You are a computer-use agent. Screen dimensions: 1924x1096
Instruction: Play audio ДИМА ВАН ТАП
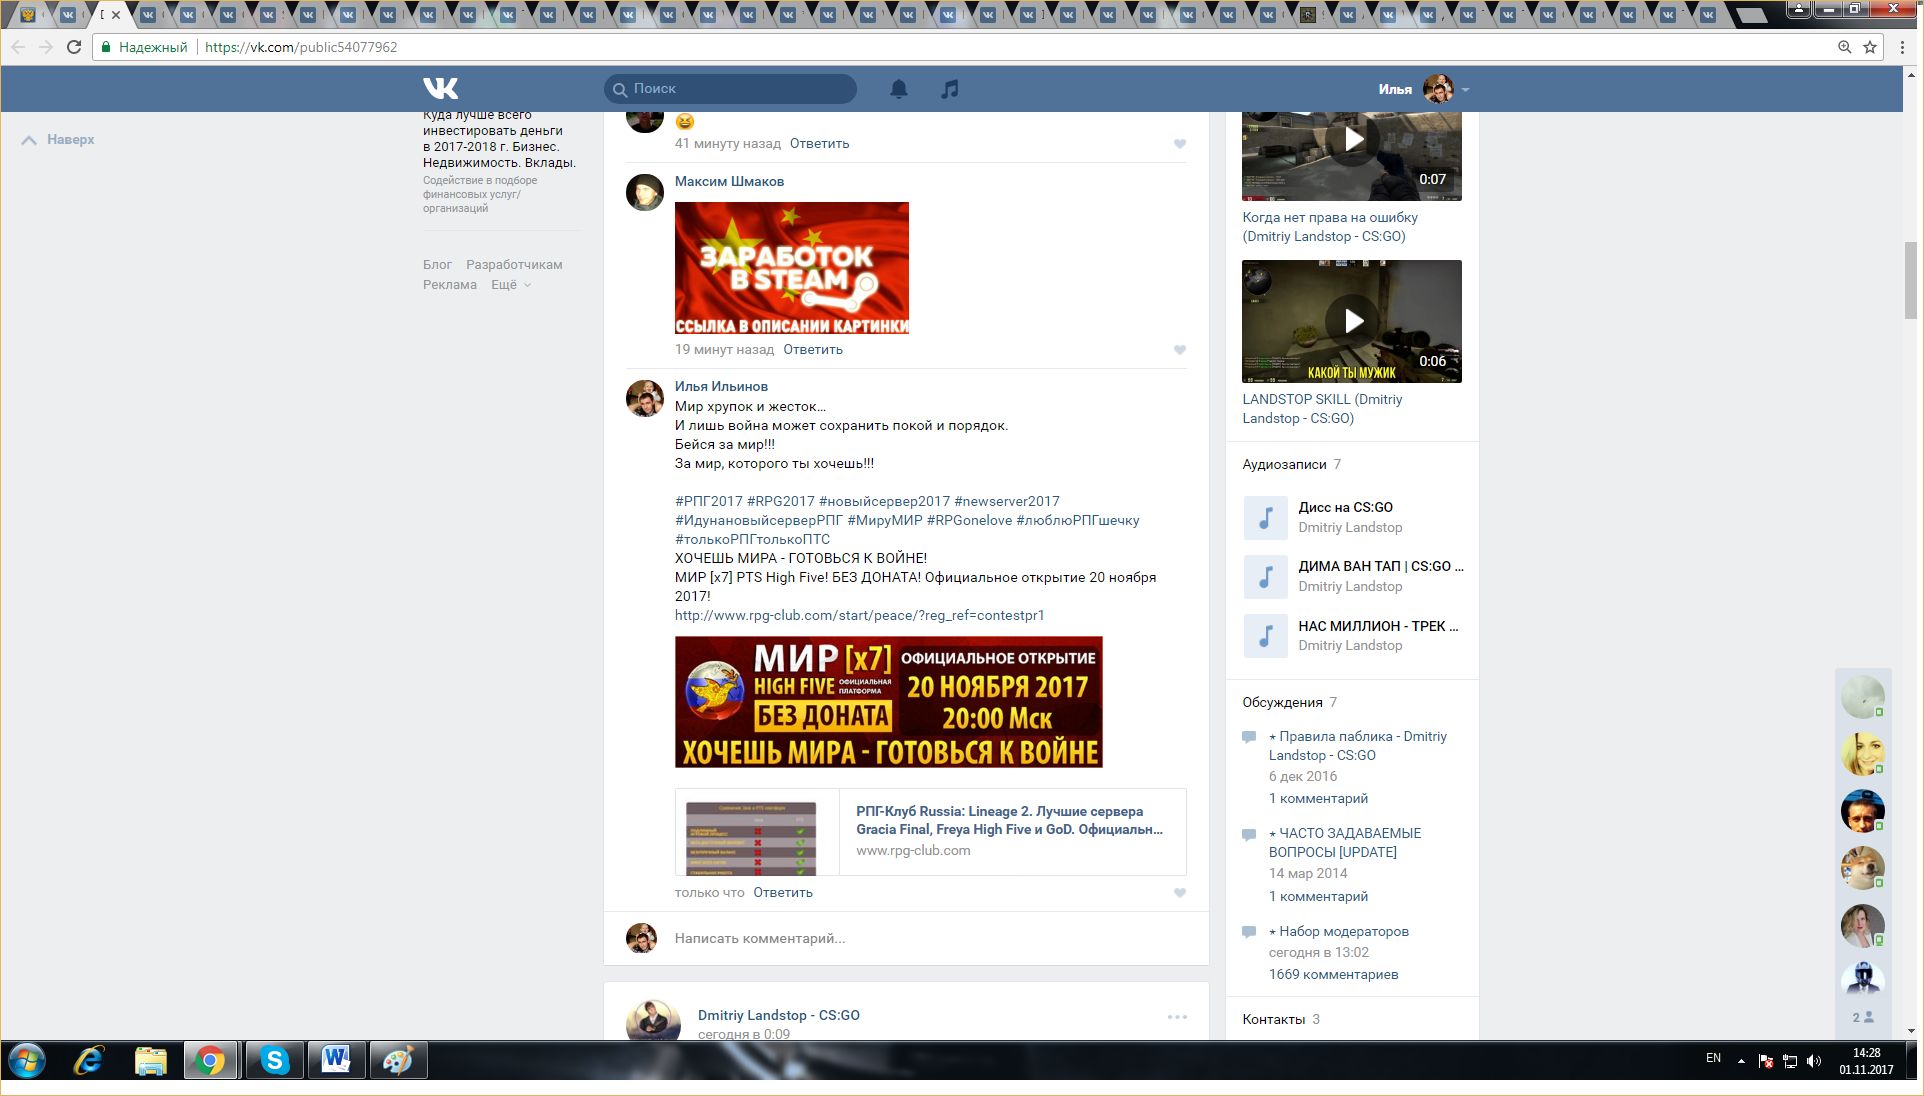tap(1265, 577)
